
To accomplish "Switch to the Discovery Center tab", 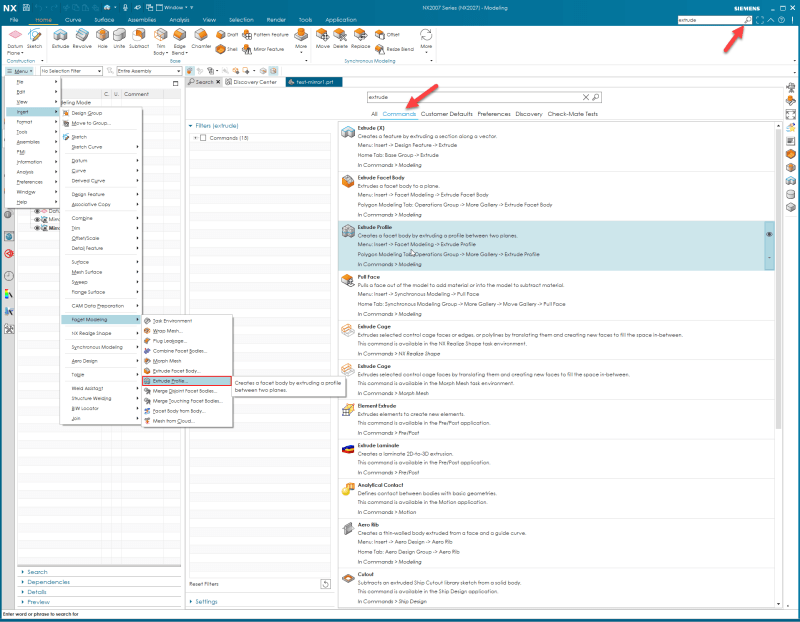I will pos(251,82).
